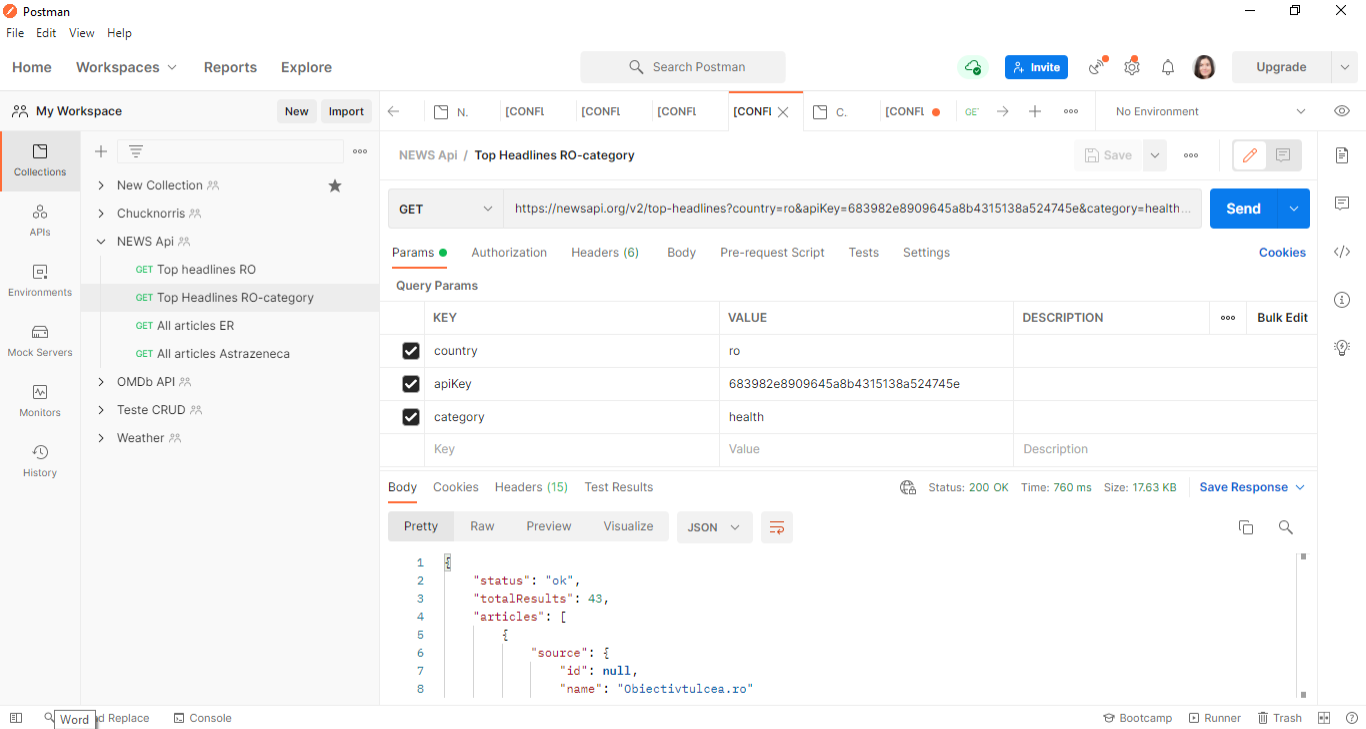1366x729 pixels.
Task: Open the code snippet icon
Action: 1342,252
